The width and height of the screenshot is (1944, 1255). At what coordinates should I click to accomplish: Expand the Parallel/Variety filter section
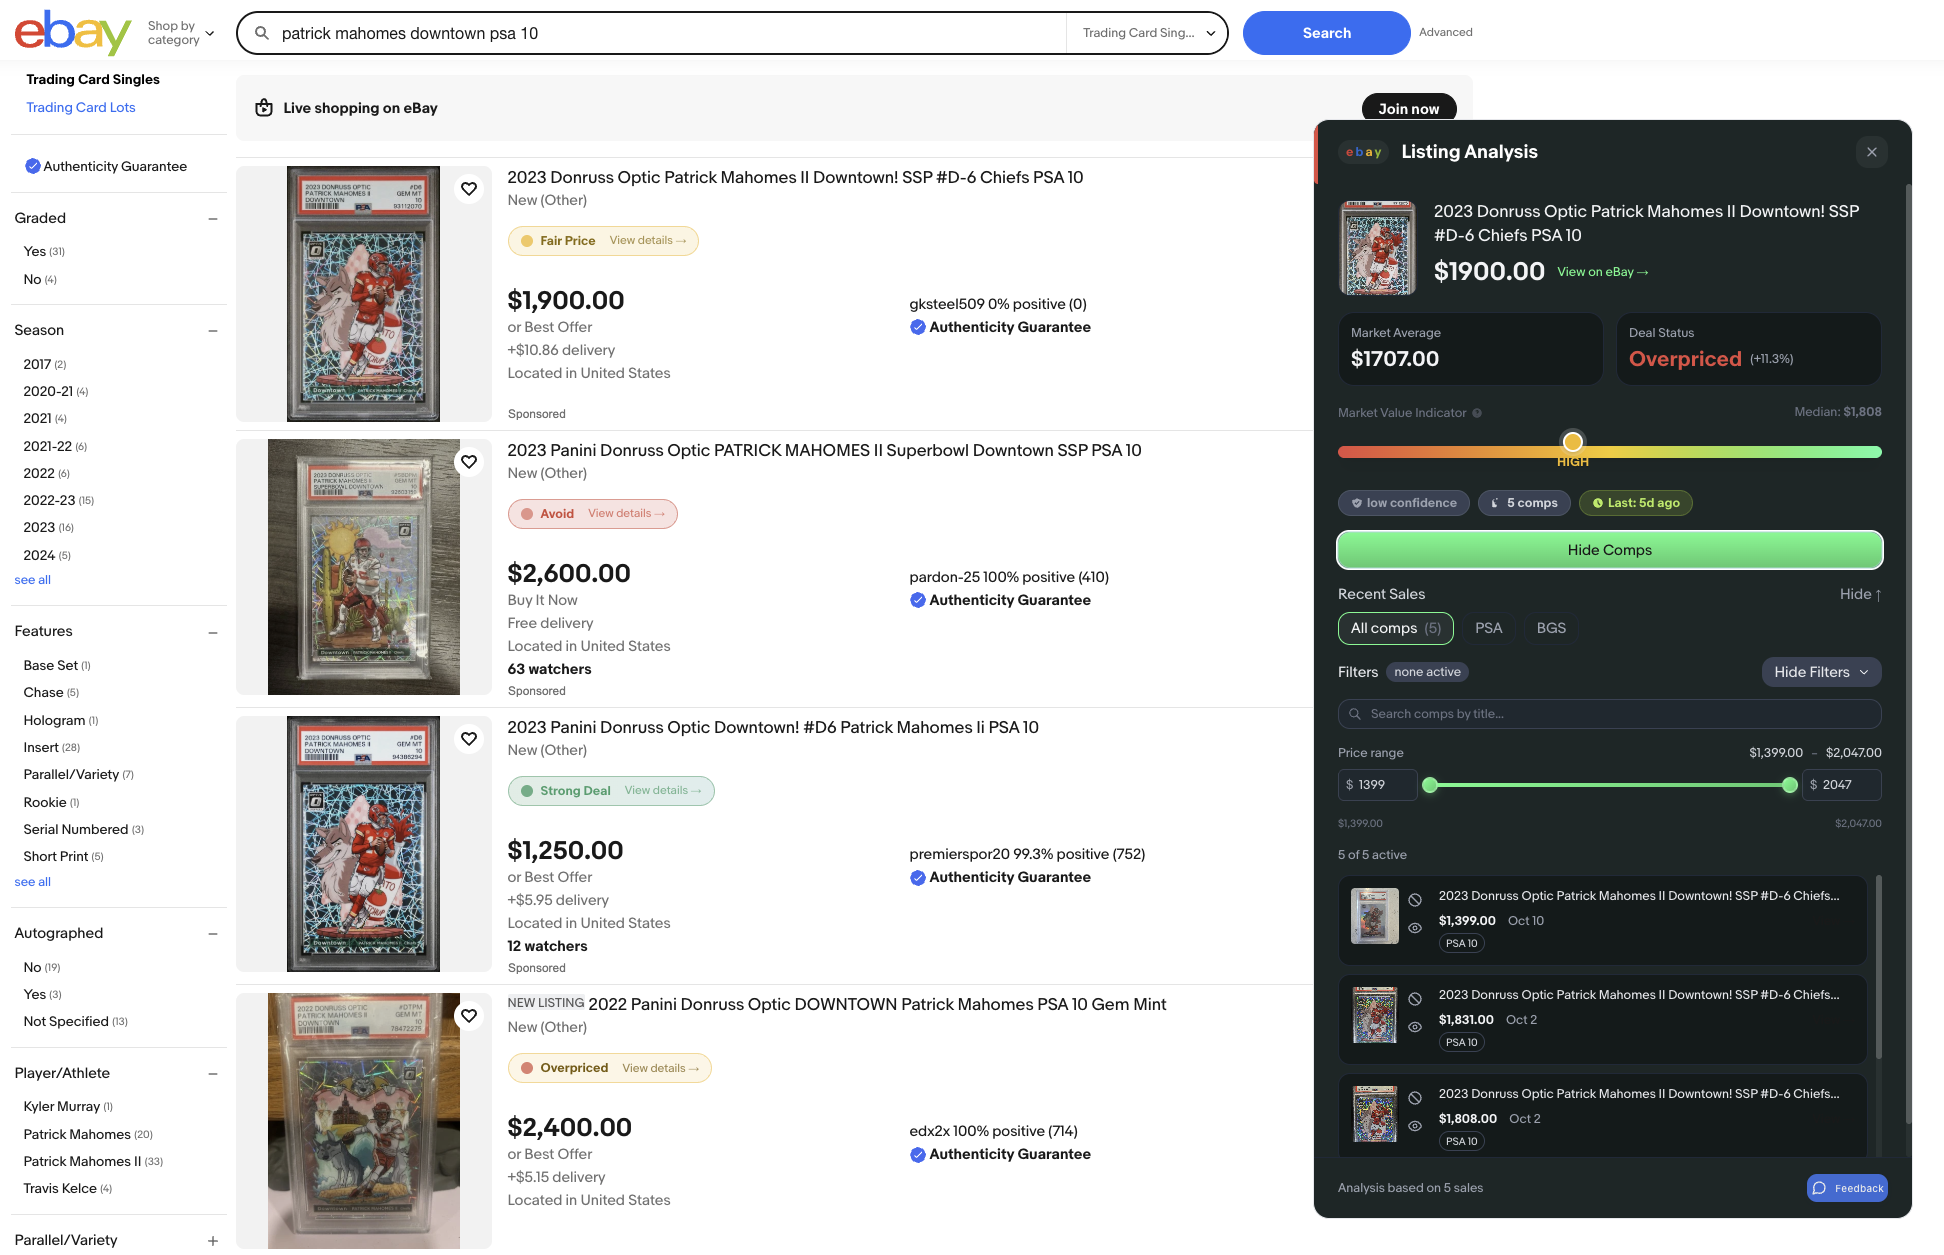[x=212, y=1240]
